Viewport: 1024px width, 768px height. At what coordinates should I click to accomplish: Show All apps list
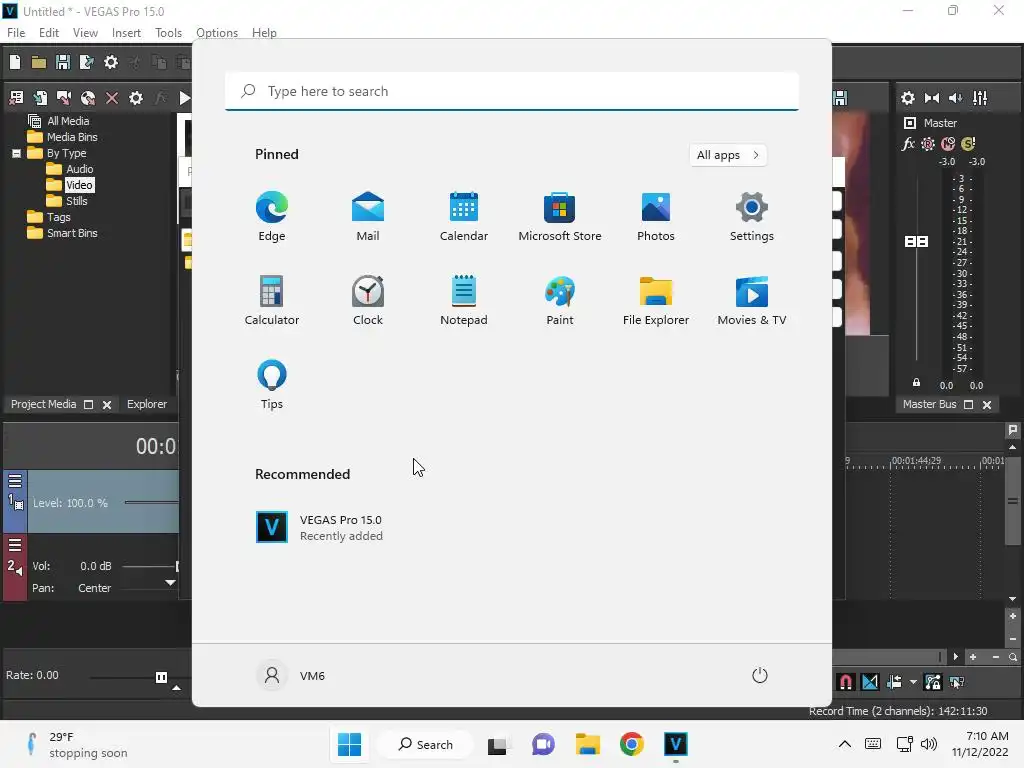click(x=728, y=155)
